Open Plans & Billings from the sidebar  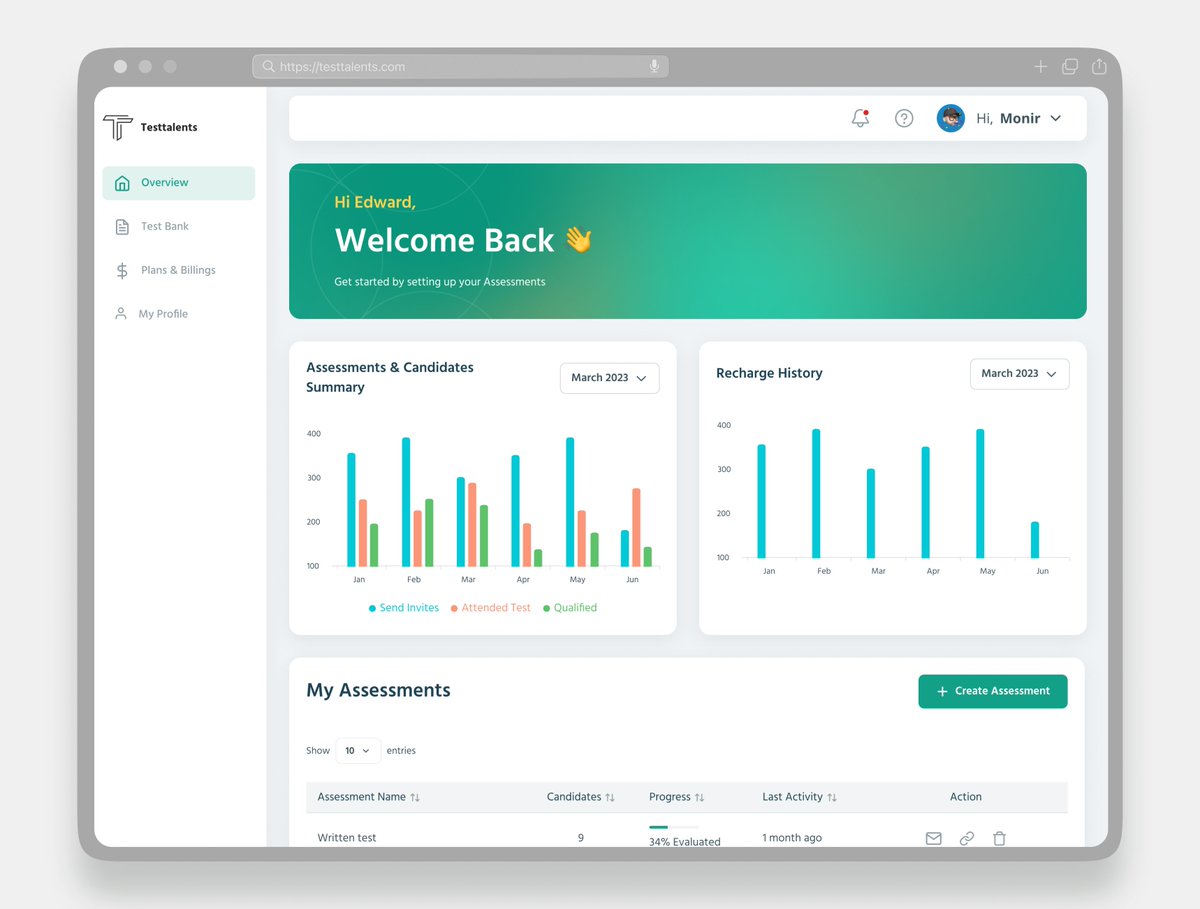[x=178, y=270]
